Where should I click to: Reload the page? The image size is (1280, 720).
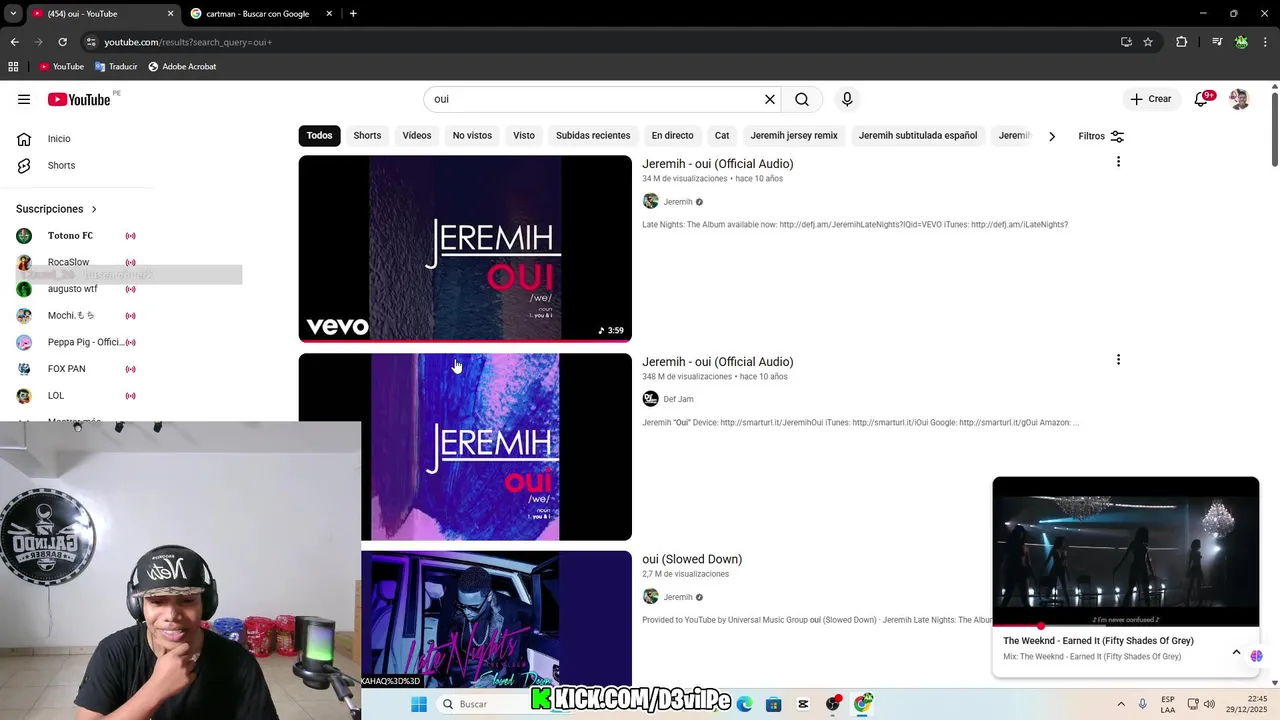pos(62,42)
